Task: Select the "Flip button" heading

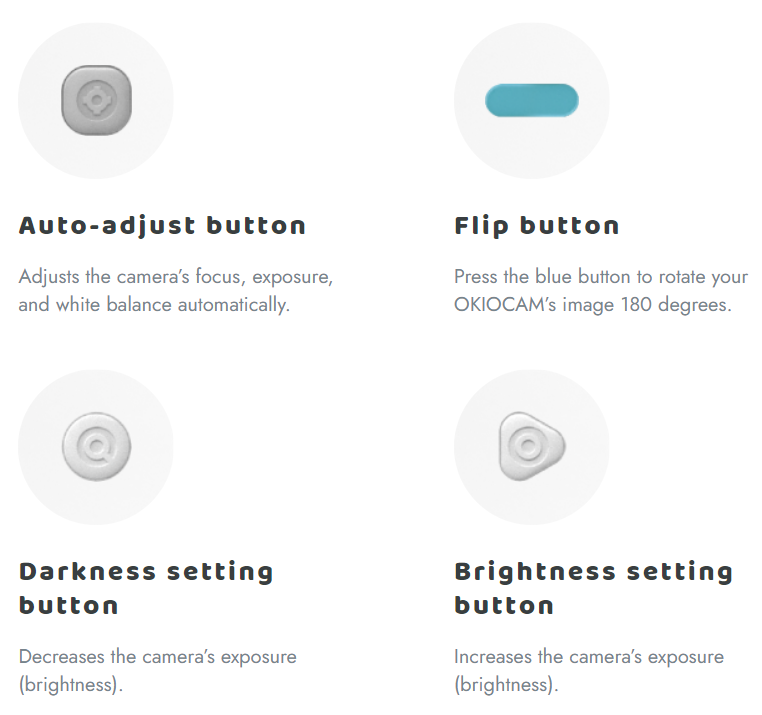Action: point(537,226)
